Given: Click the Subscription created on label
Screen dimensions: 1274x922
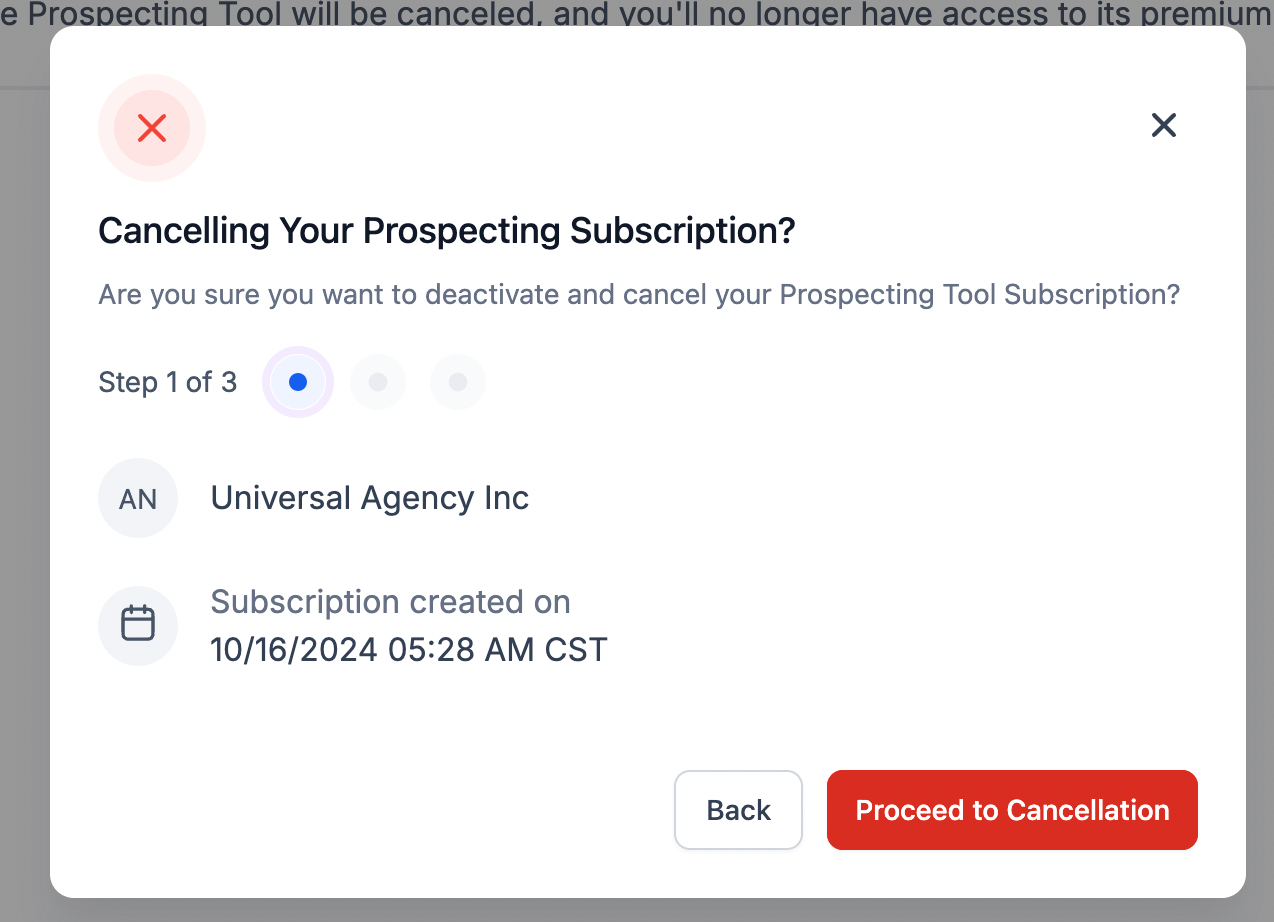Looking at the screenshot, I should (x=390, y=602).
